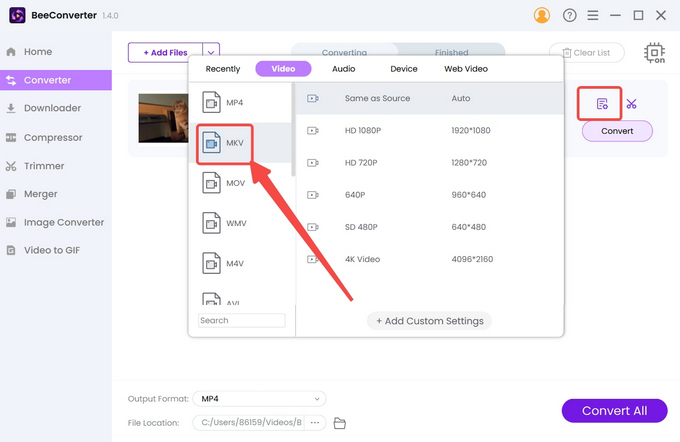
Task: Click the Clear List button
Action: (587, 52)
